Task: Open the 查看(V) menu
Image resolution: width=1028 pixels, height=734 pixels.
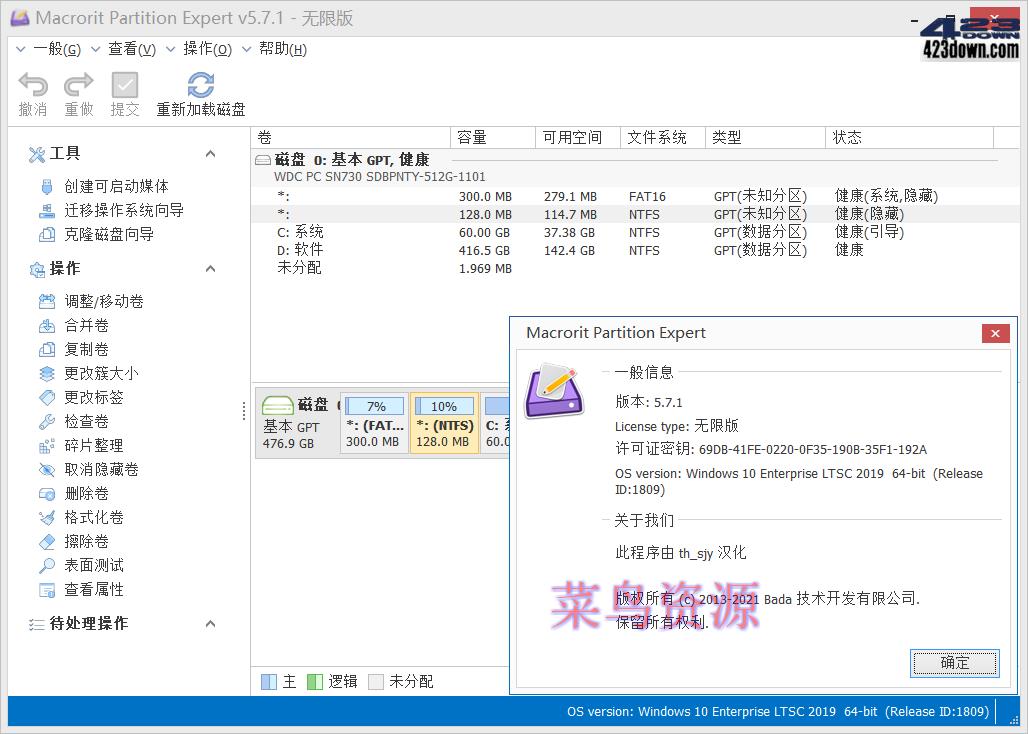Action: [131, 48]
